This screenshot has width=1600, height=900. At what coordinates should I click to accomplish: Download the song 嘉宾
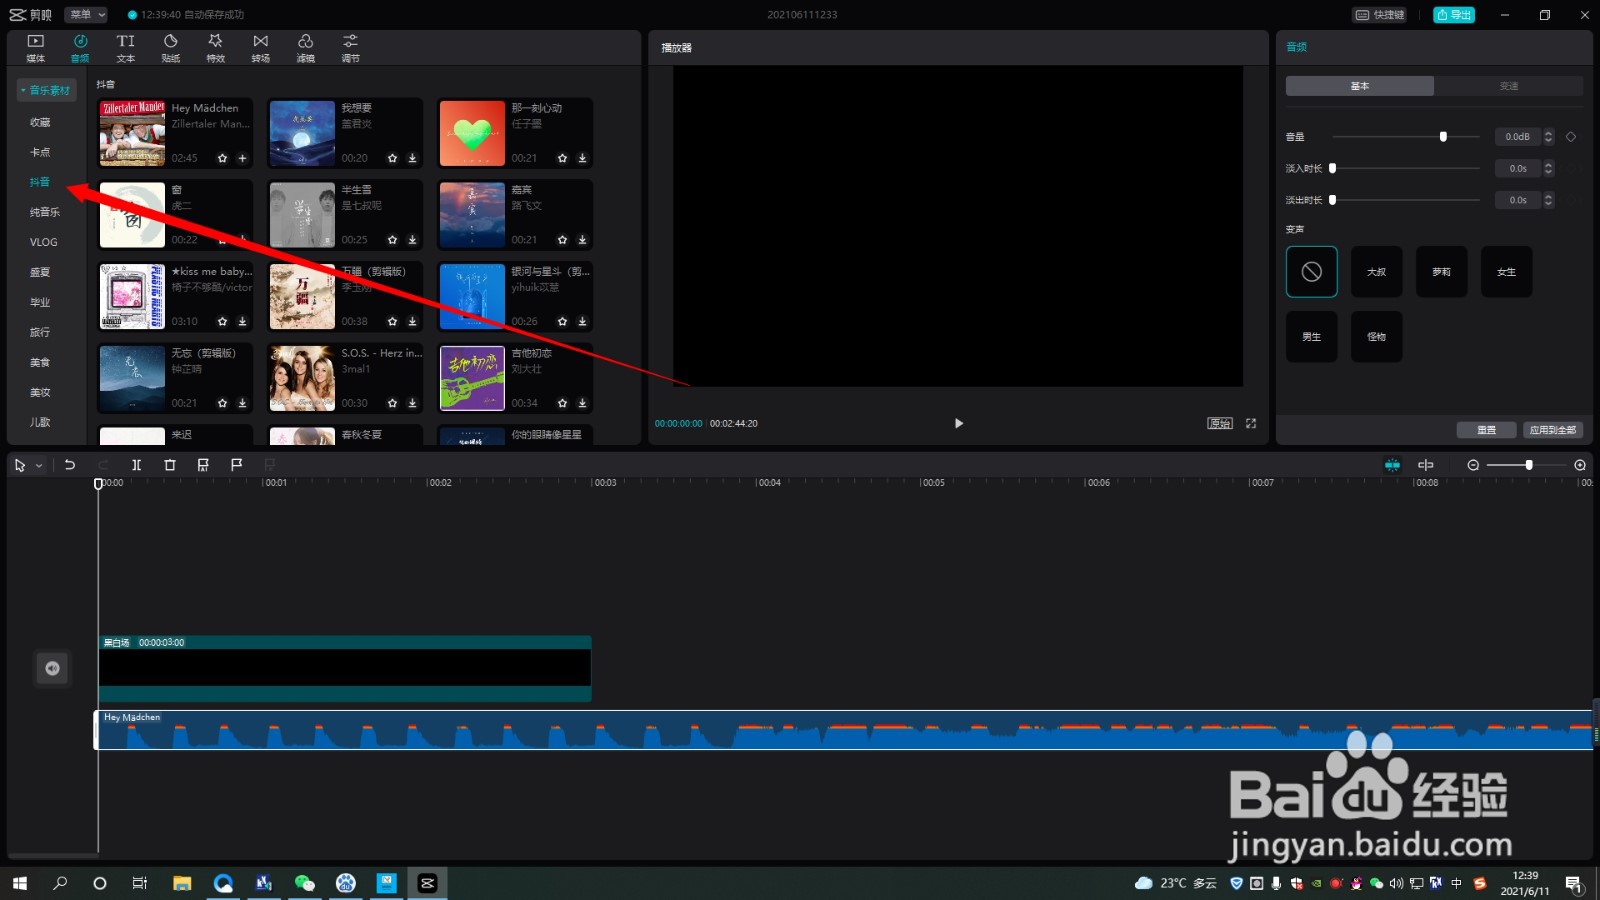[x=582, y=240]
